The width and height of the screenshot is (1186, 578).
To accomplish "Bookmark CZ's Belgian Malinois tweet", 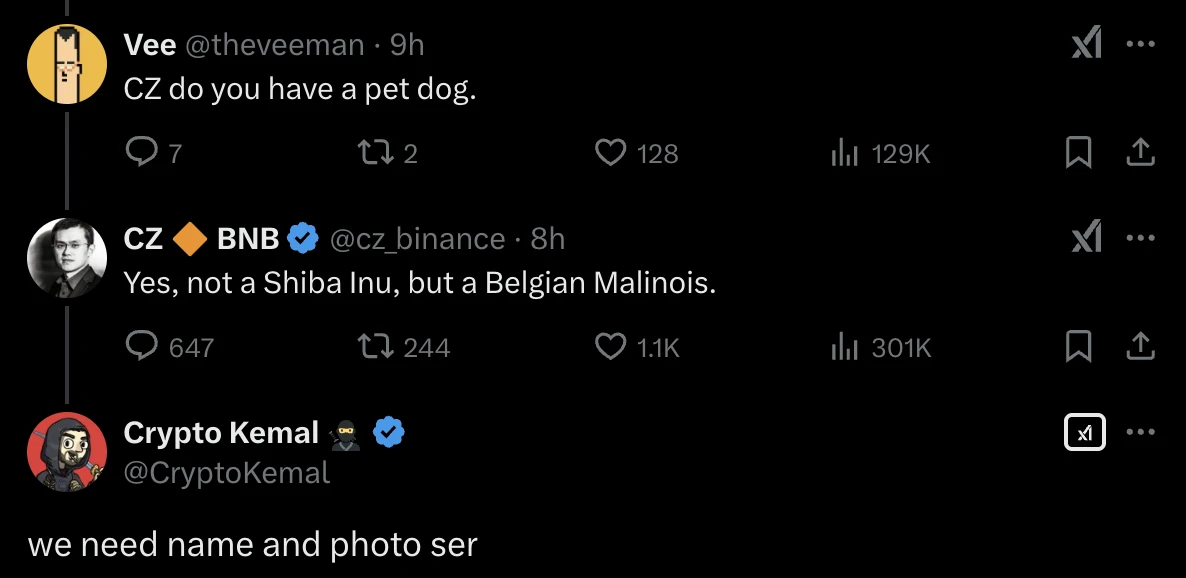I will click(x=1077, y=346).
